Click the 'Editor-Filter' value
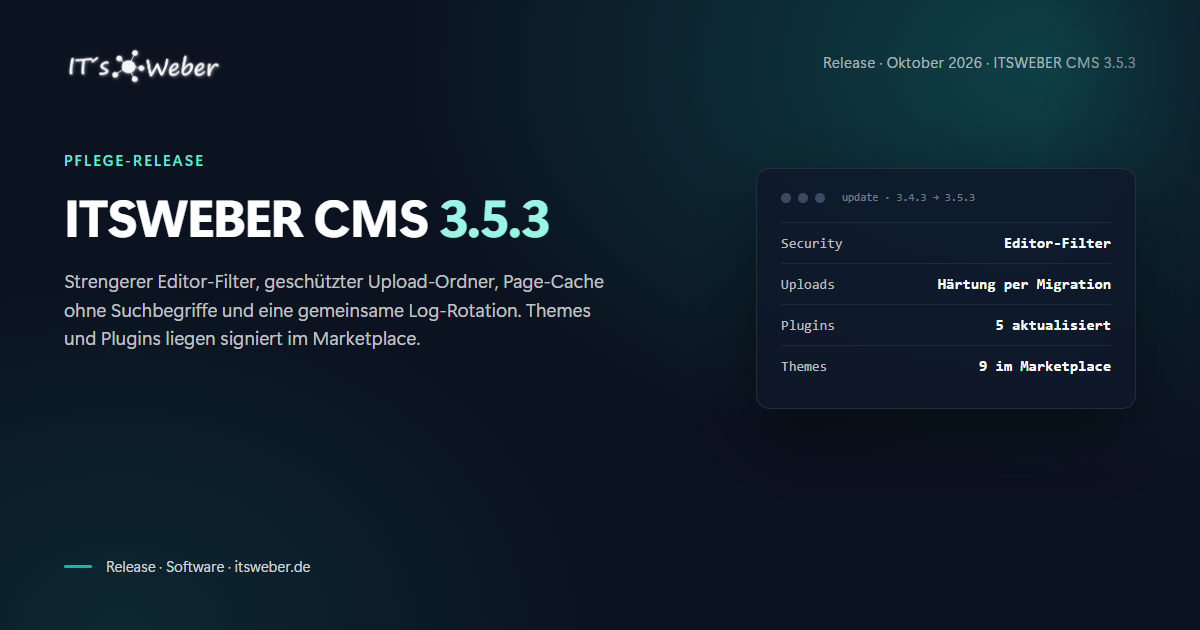This screenshot has height=630, width=1200. tap(1057, 243)
